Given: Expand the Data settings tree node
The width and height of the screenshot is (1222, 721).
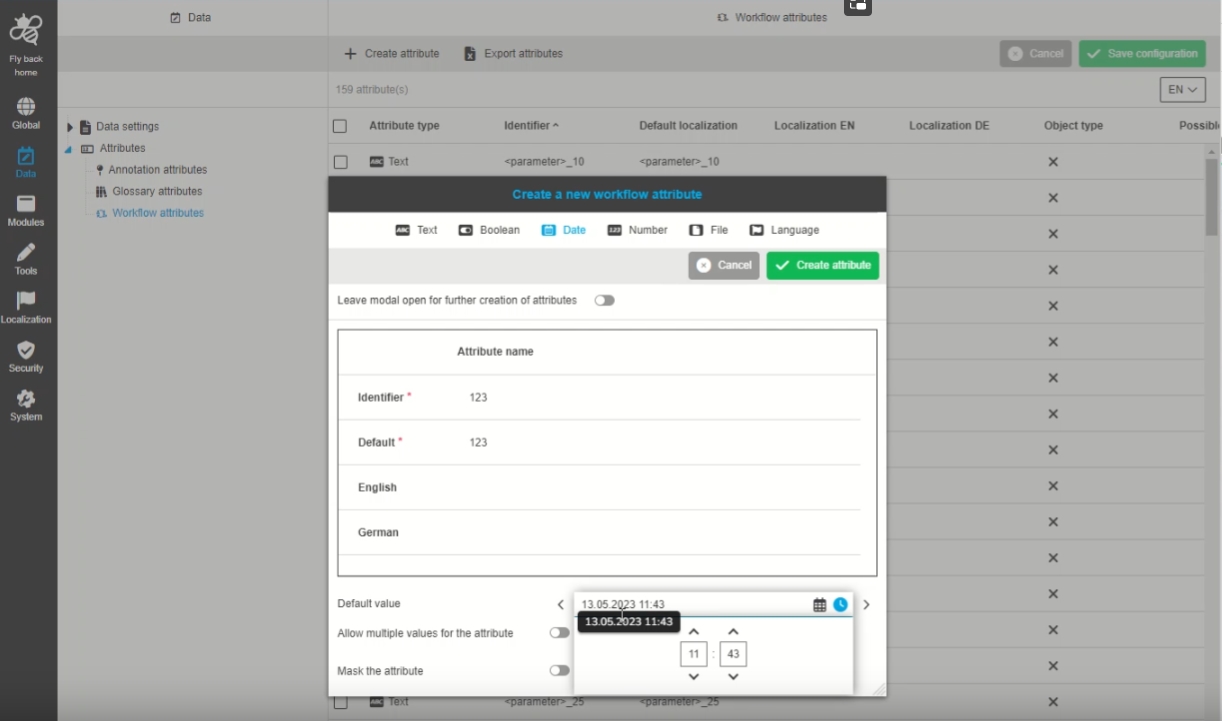Looking at the screenshot, I should pyautogui.click(x=71, y=127).
